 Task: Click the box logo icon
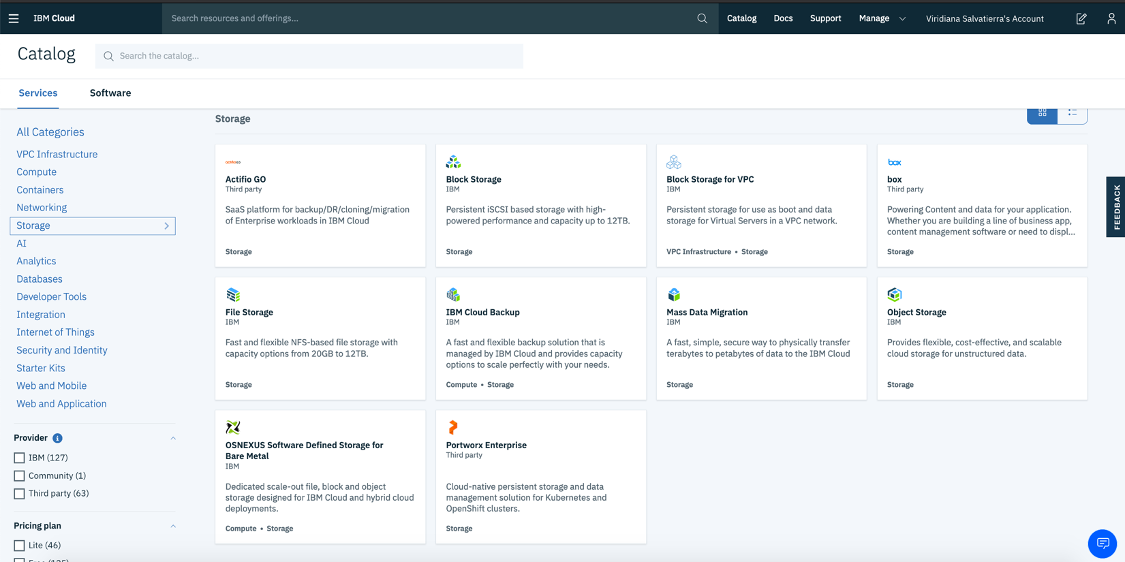[895, 162]
